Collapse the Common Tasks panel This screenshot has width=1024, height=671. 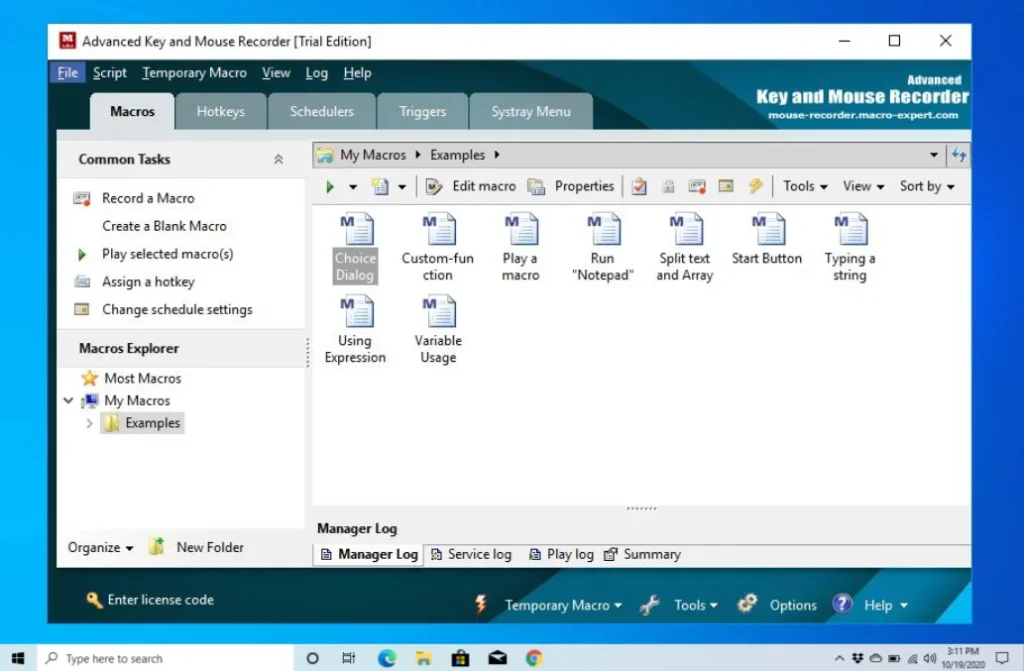[278, 158]
